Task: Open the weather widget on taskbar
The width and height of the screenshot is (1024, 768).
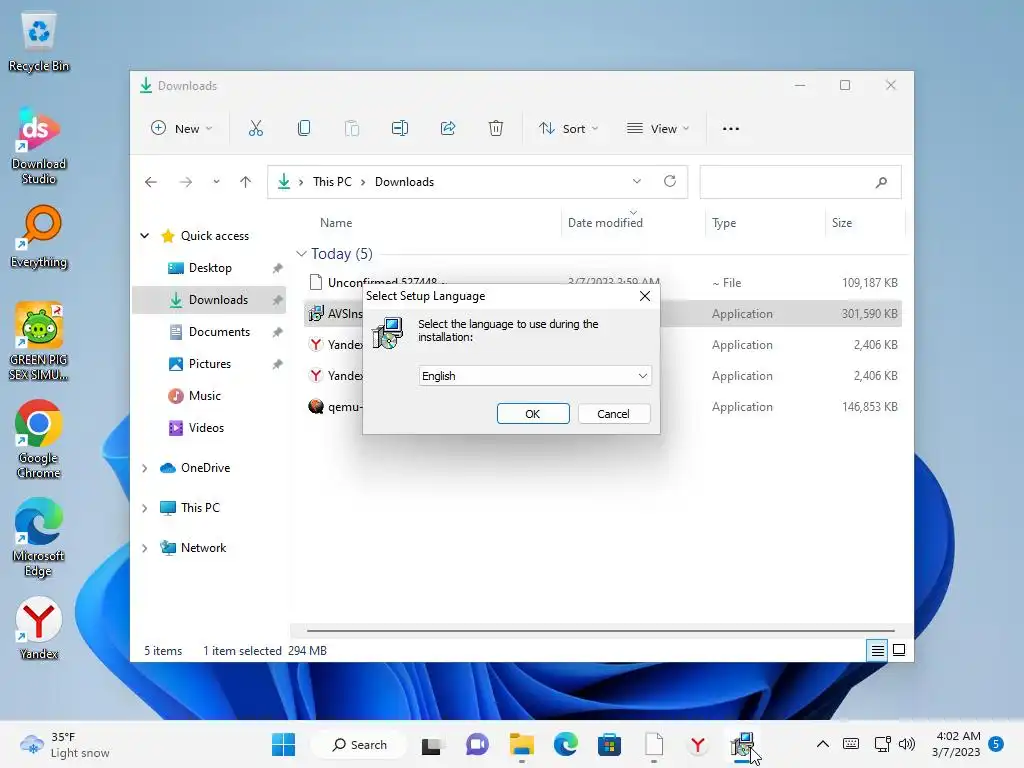Action: (64, 744)
